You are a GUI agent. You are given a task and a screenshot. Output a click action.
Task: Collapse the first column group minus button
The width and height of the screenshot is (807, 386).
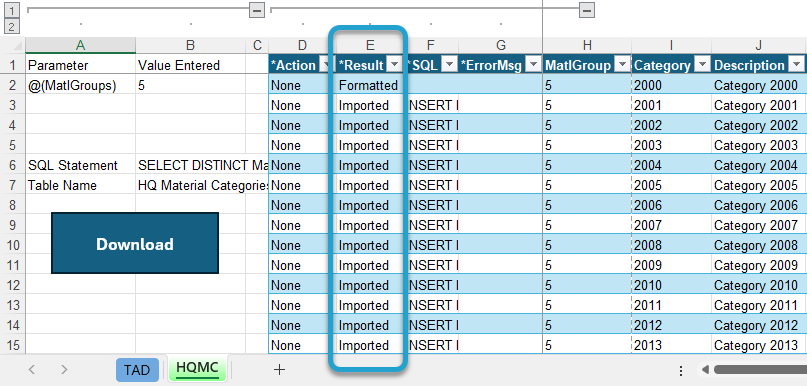(x=257, y=9)
